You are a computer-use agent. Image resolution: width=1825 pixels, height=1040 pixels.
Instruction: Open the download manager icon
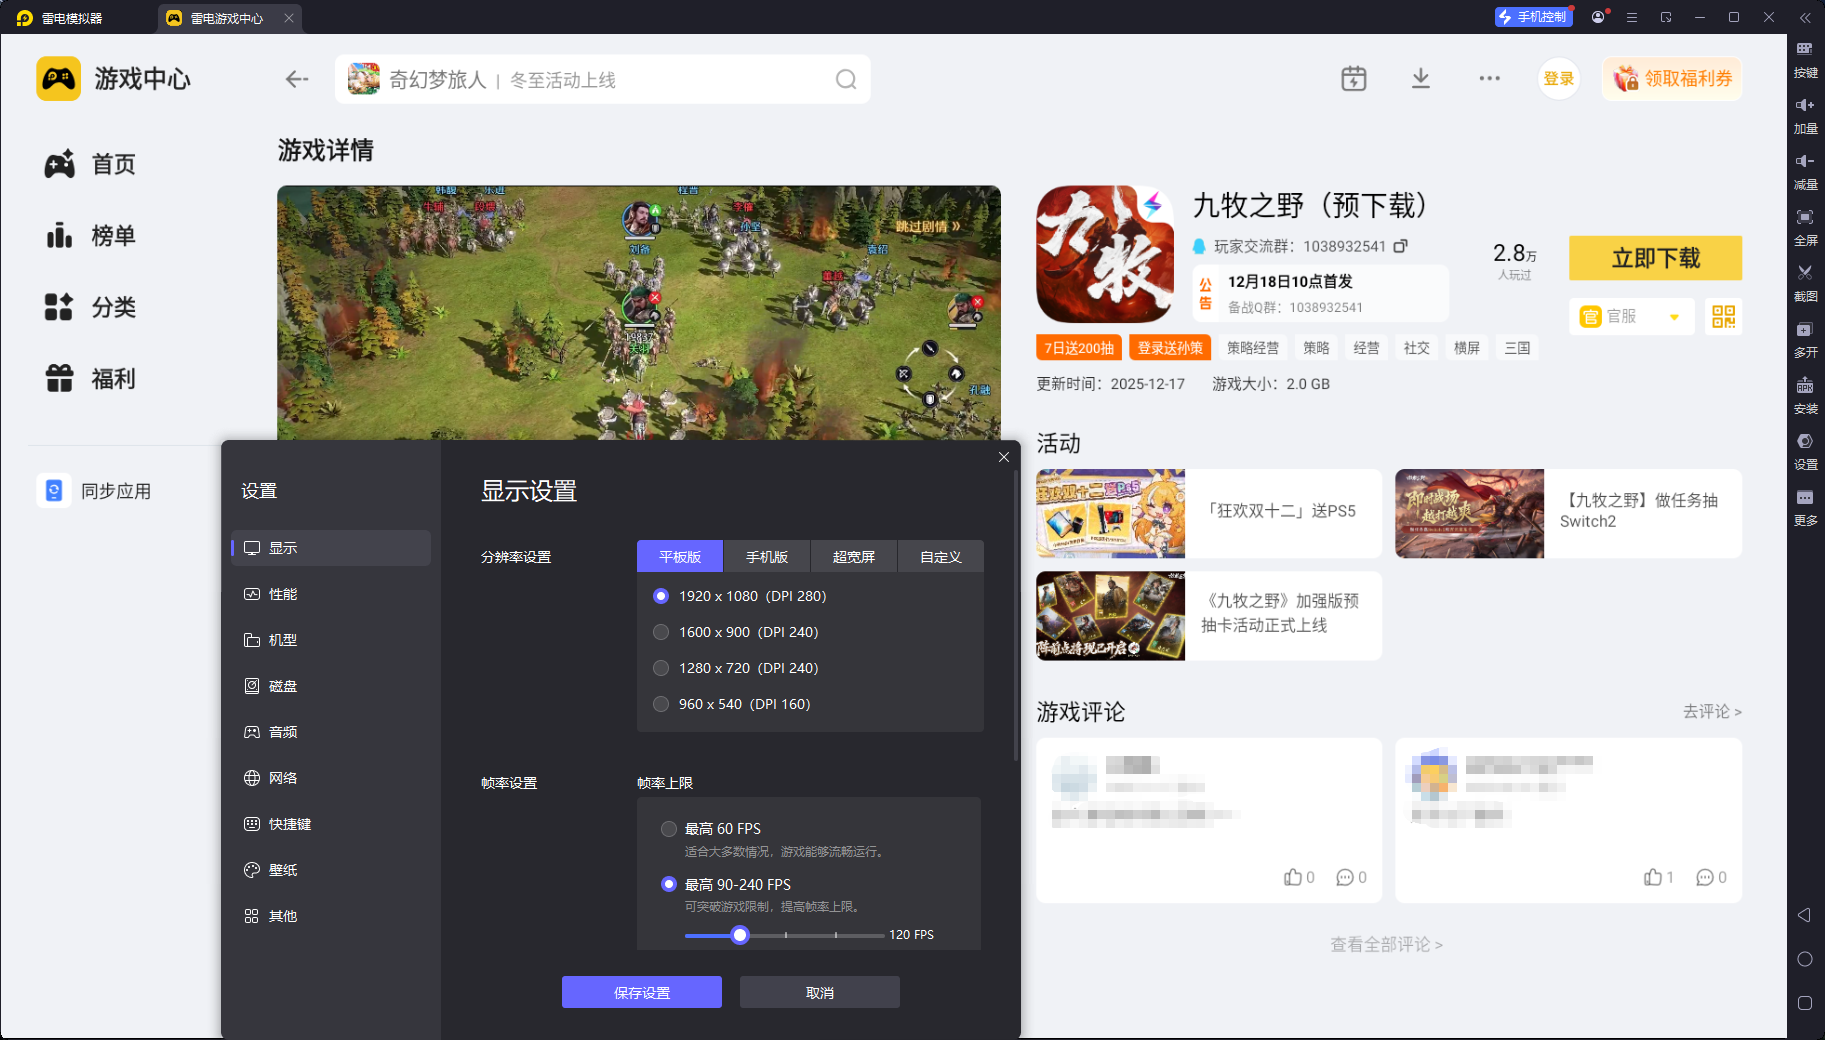tap(1421, 79)
